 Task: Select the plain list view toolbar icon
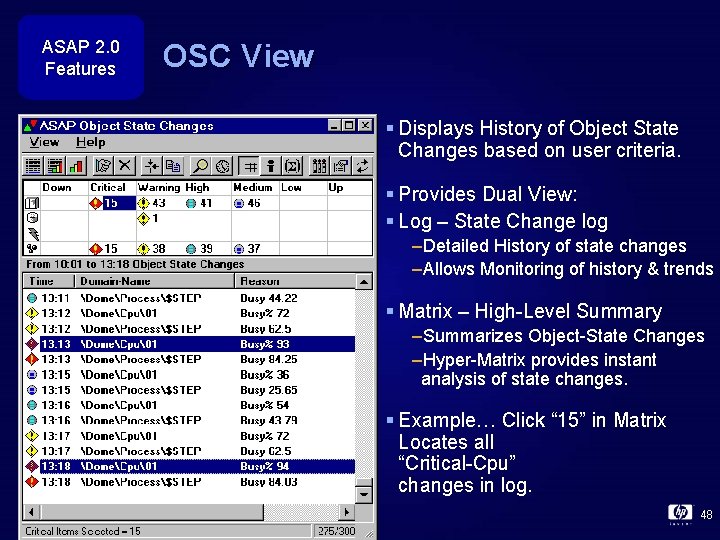point(33,166)
